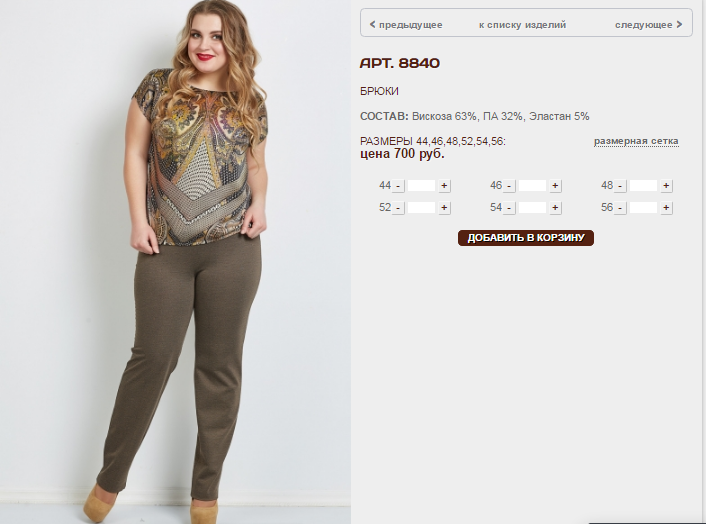Decrease quantity for size 48

[x=620, y=185]
